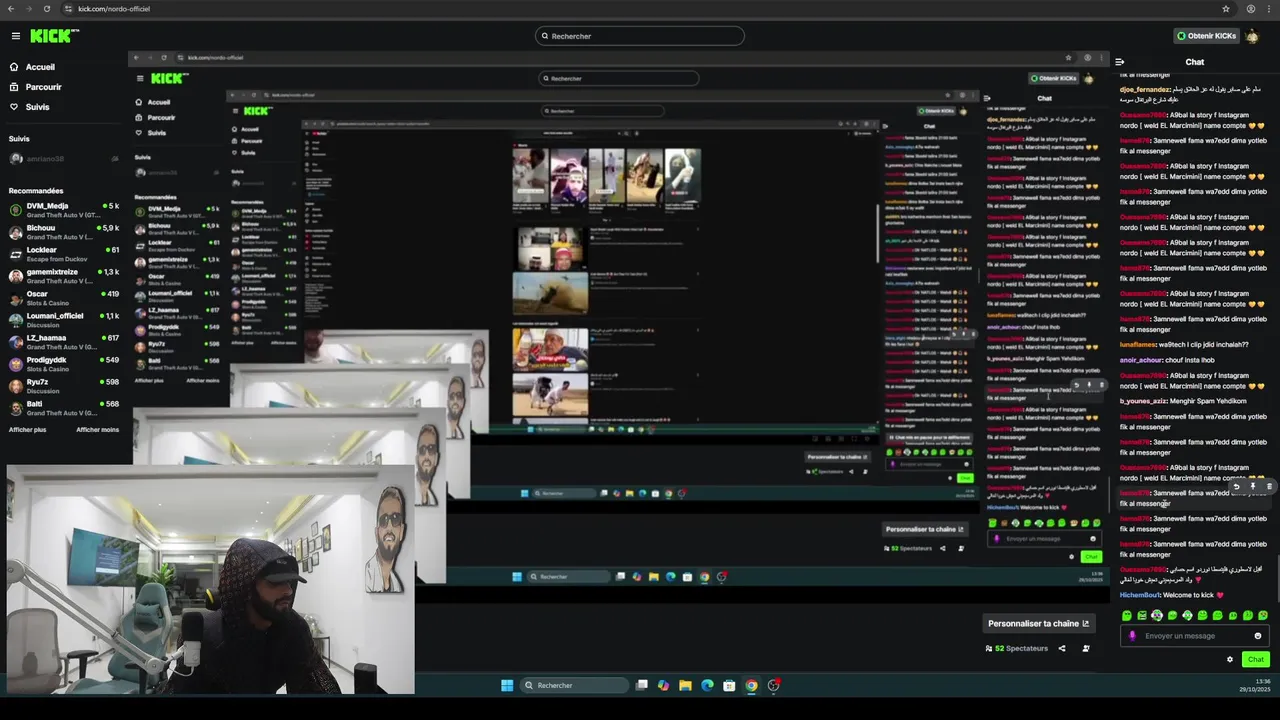The image size is (1280, 720).
Task: Open Bichouu channel in Recommandées
Action: [64, 232]
